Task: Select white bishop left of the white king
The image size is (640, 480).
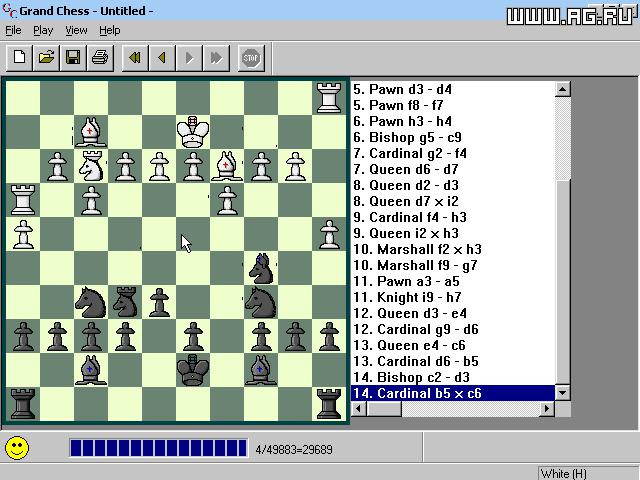Action: [91, 131]
